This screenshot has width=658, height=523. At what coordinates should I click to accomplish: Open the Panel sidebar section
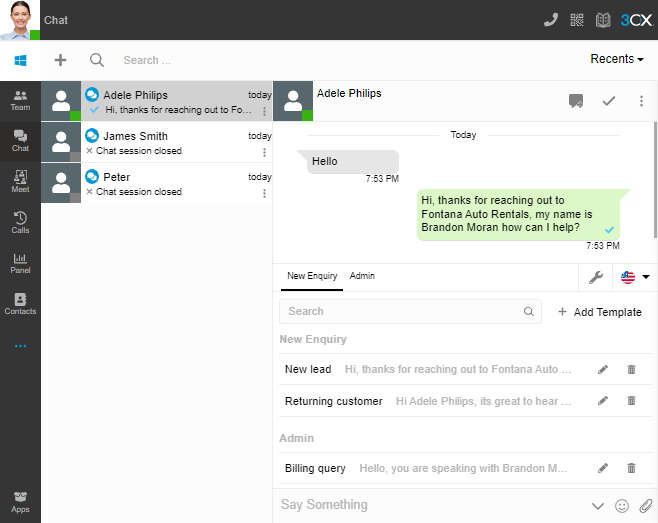tap(20, 264)
